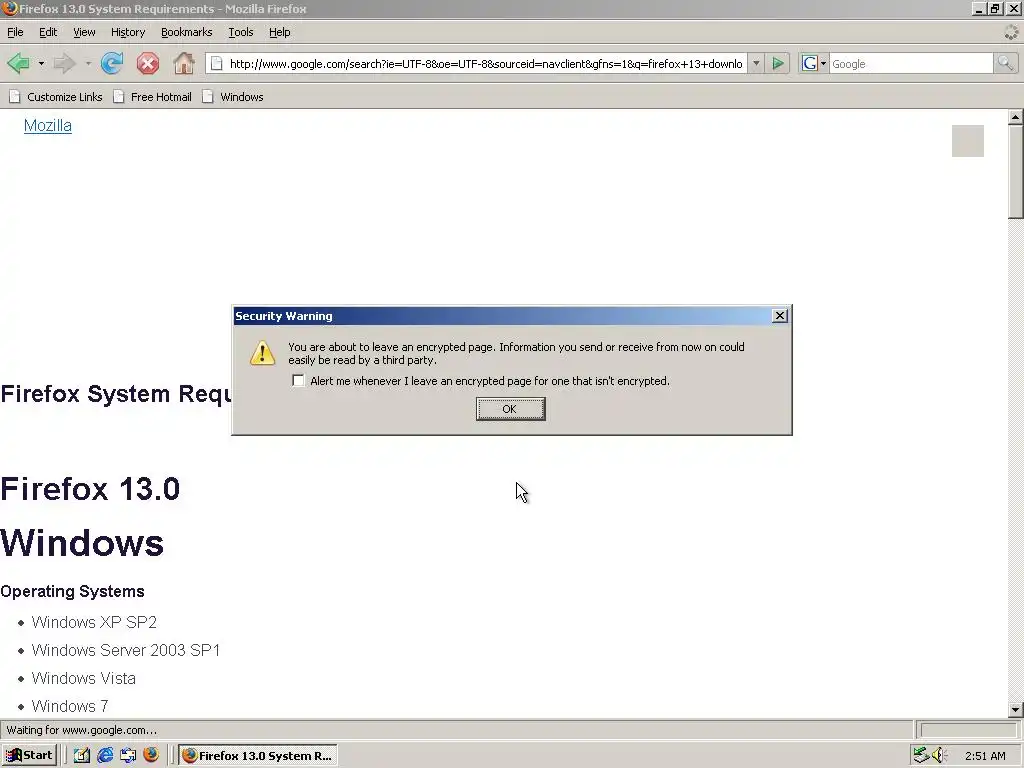Click the volume speaker tray icon
This screenshot has height=768, width=1024.
[938, 755]
